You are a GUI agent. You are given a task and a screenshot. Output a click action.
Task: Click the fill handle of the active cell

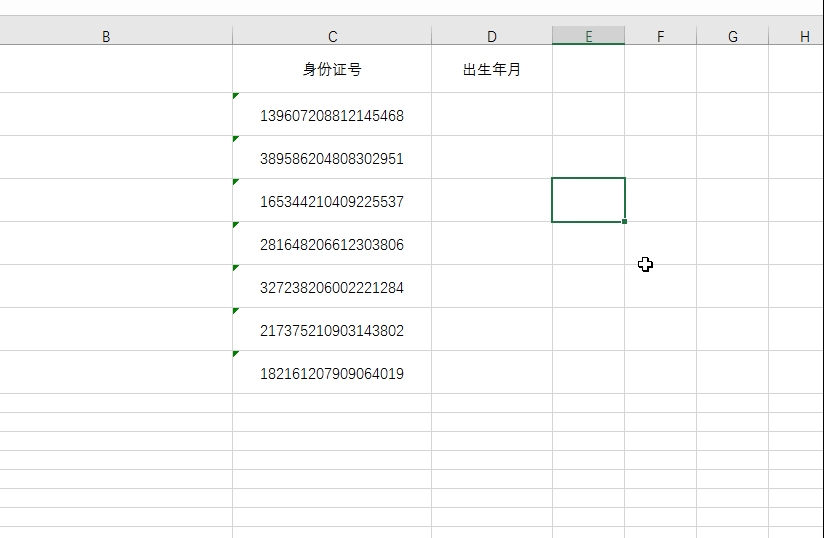pyautogui.click(x=625, y=221)
